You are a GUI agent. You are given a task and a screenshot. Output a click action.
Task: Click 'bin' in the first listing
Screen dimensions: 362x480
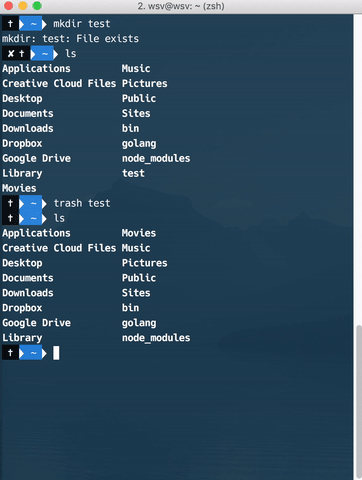[x=130, y=129]
